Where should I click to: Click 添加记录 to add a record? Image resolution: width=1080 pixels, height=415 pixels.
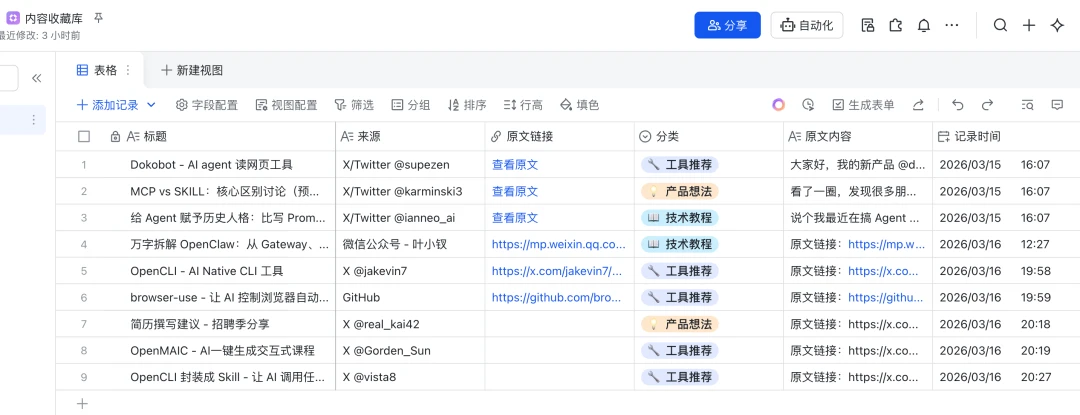(x=107, y=105)
